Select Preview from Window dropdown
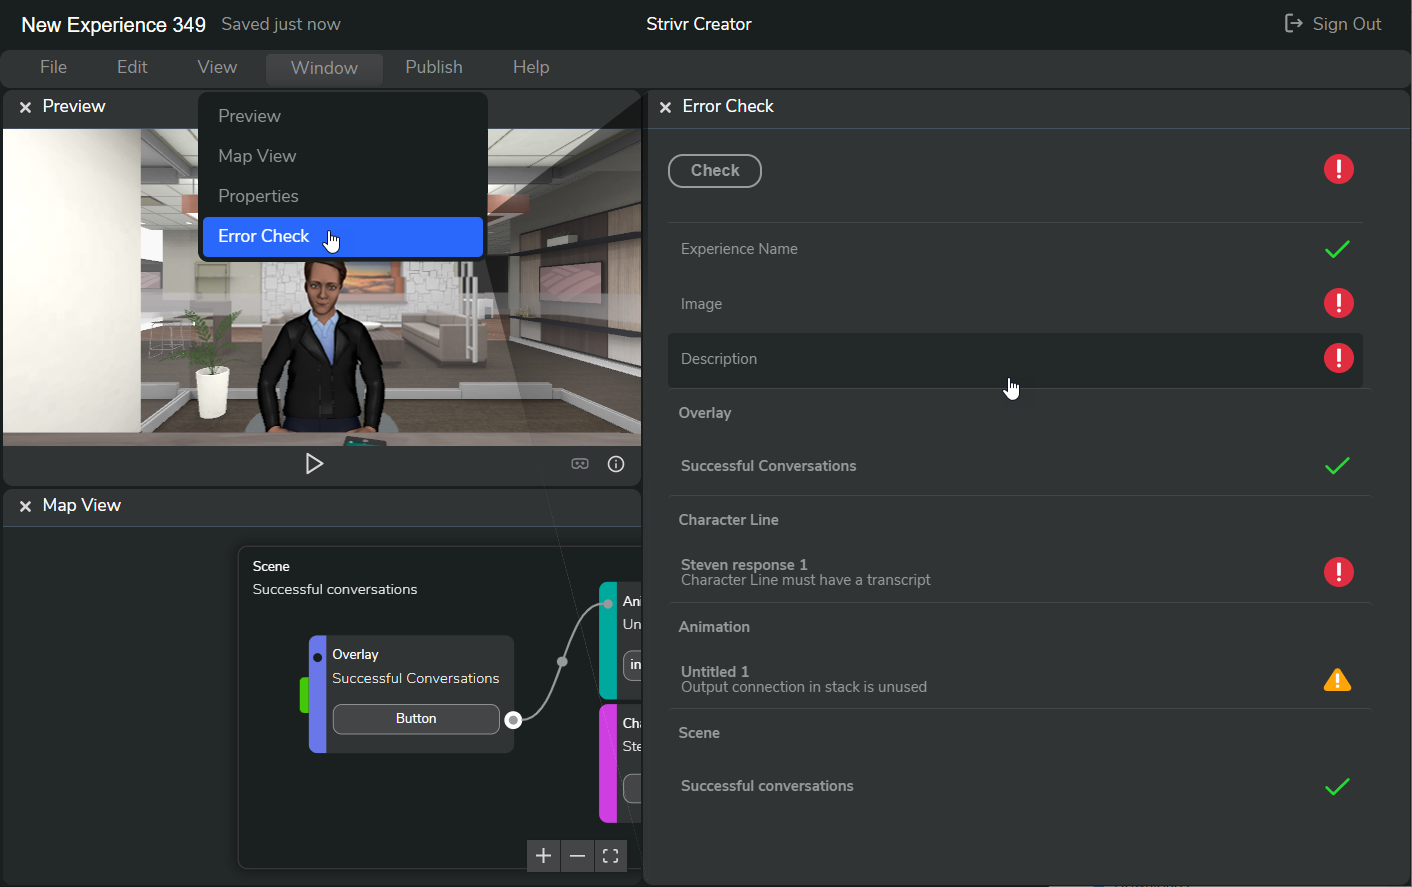The width and height of the screenshot is (1412, 887). [343, 116]
